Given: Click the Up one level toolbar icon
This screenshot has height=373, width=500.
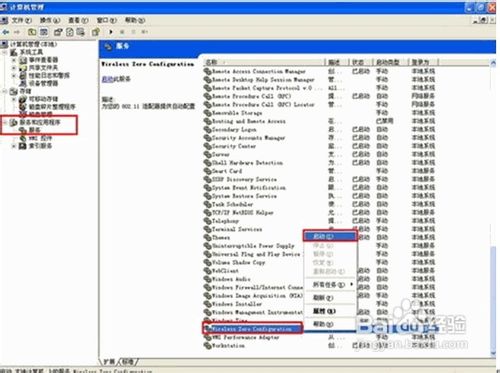Looking at the screenshot, I should 32,32.
